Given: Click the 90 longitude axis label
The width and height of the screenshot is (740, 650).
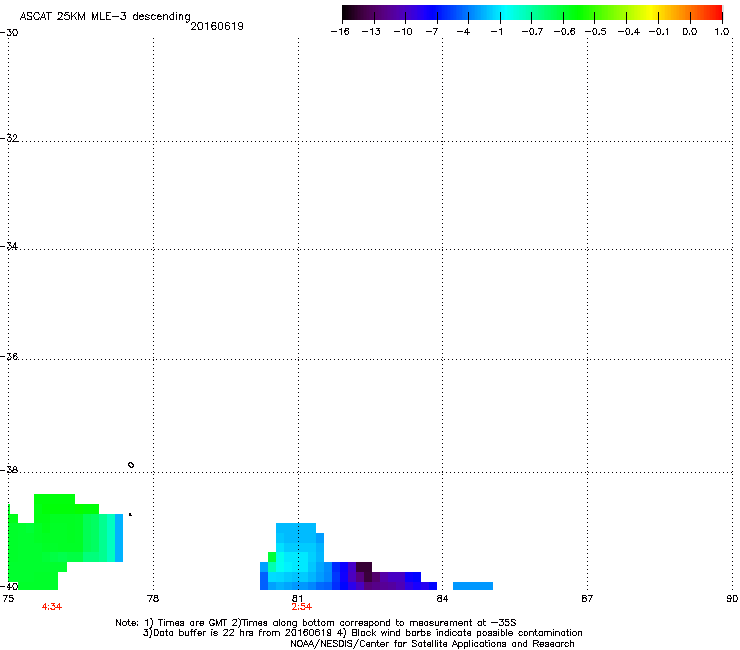Looking at the screenshot, I should 732,599.
